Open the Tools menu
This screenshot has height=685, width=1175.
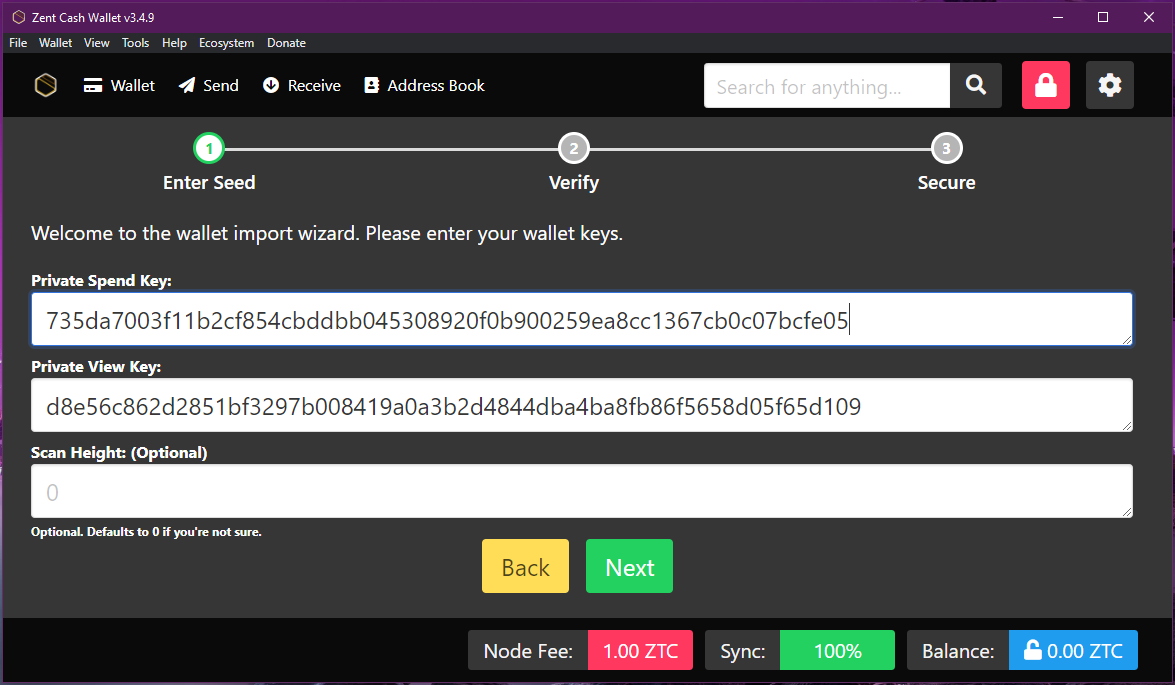136,43
